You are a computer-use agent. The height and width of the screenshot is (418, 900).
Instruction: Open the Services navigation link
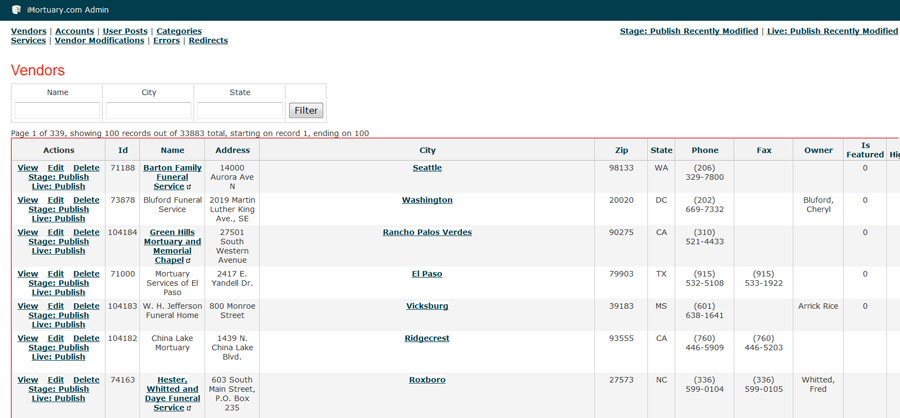pos(28,40)
